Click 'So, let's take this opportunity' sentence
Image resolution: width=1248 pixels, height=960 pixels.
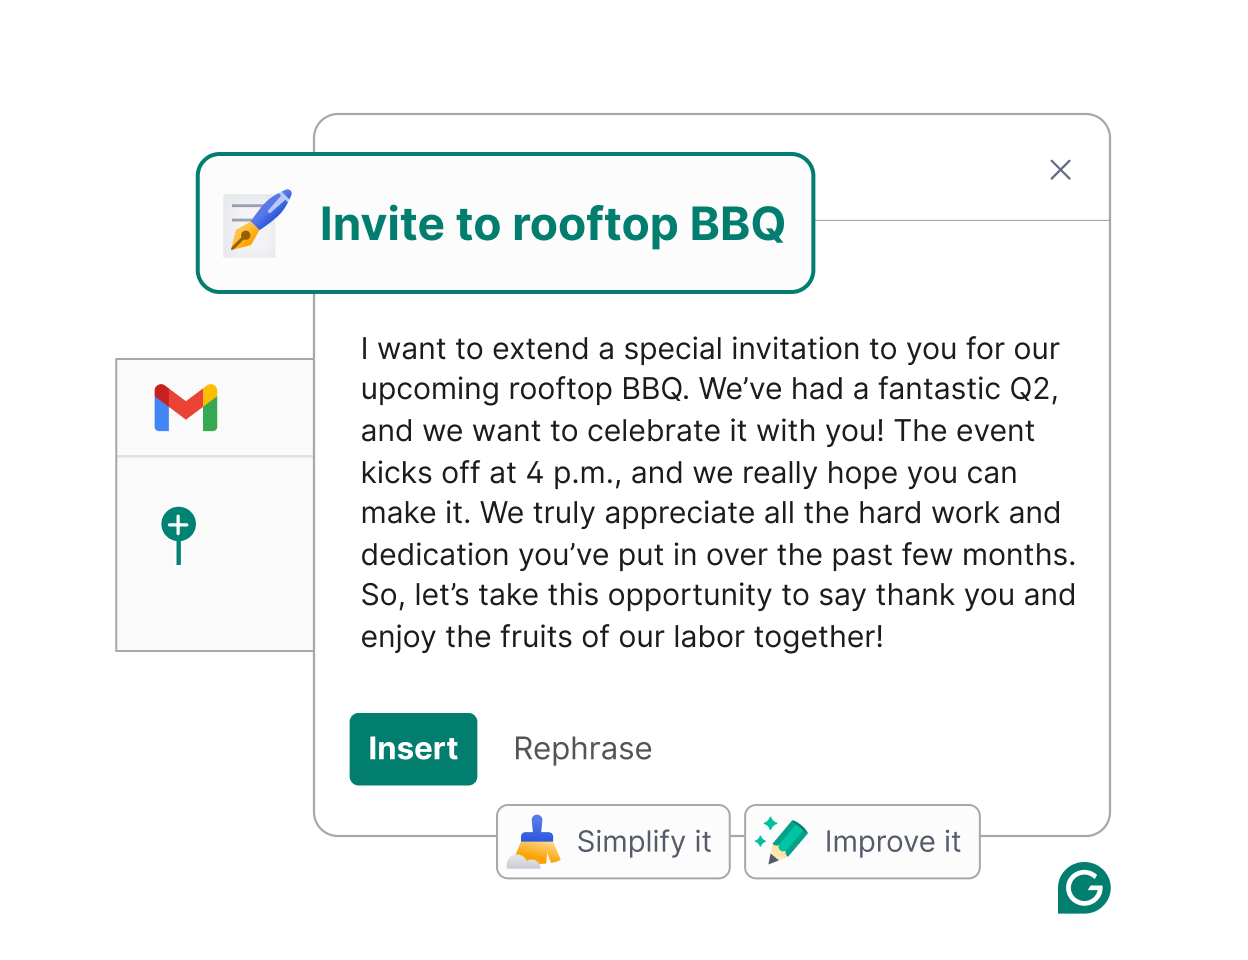[568, 596]
